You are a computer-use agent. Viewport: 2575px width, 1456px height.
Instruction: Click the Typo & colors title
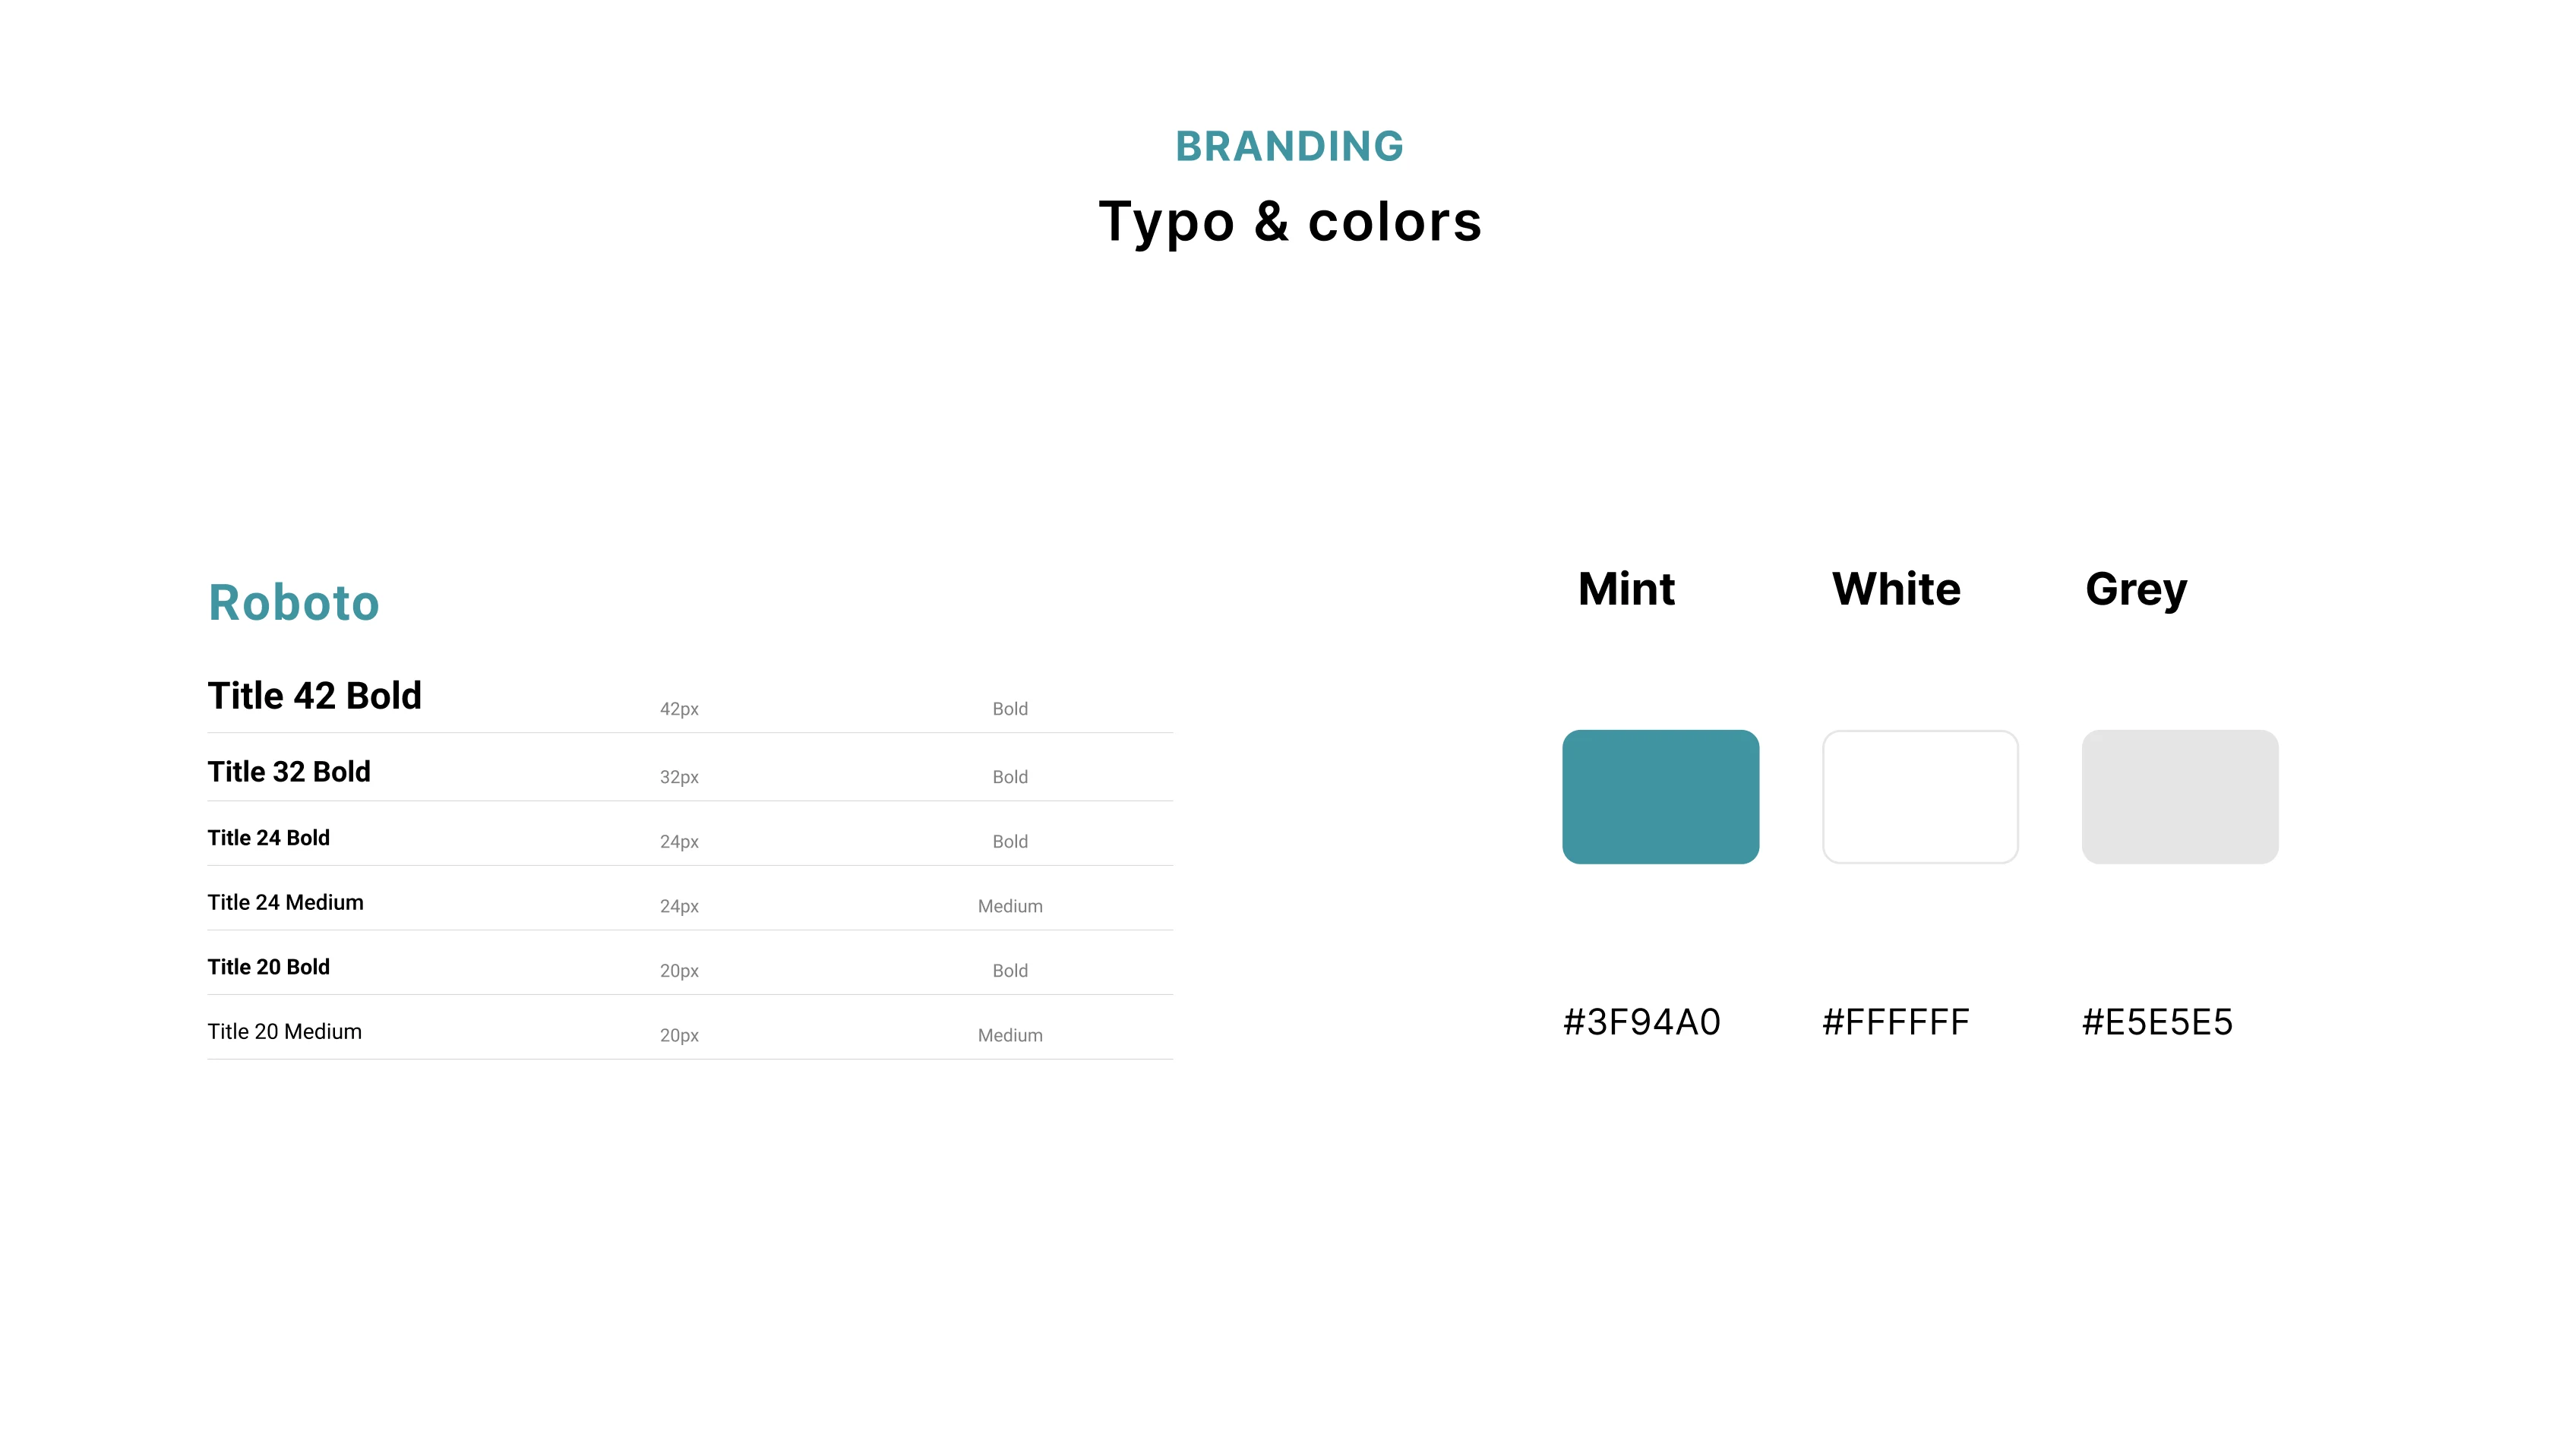coord(1290,222)
